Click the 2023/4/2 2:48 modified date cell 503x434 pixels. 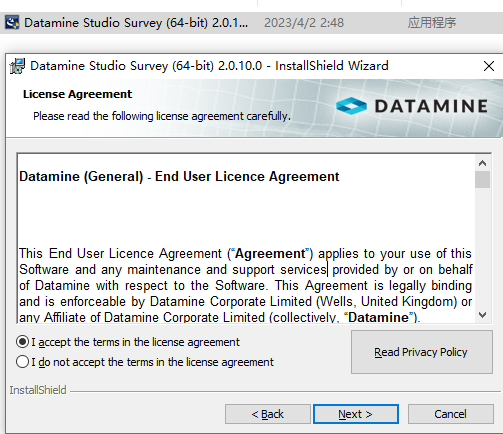pyautogui.click(x=304, y=23)
